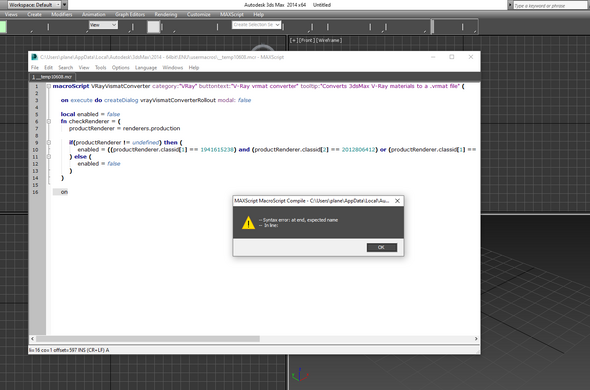Open the Tools menu in MAXScript editor
590x390 pixels.
[100, 67]
